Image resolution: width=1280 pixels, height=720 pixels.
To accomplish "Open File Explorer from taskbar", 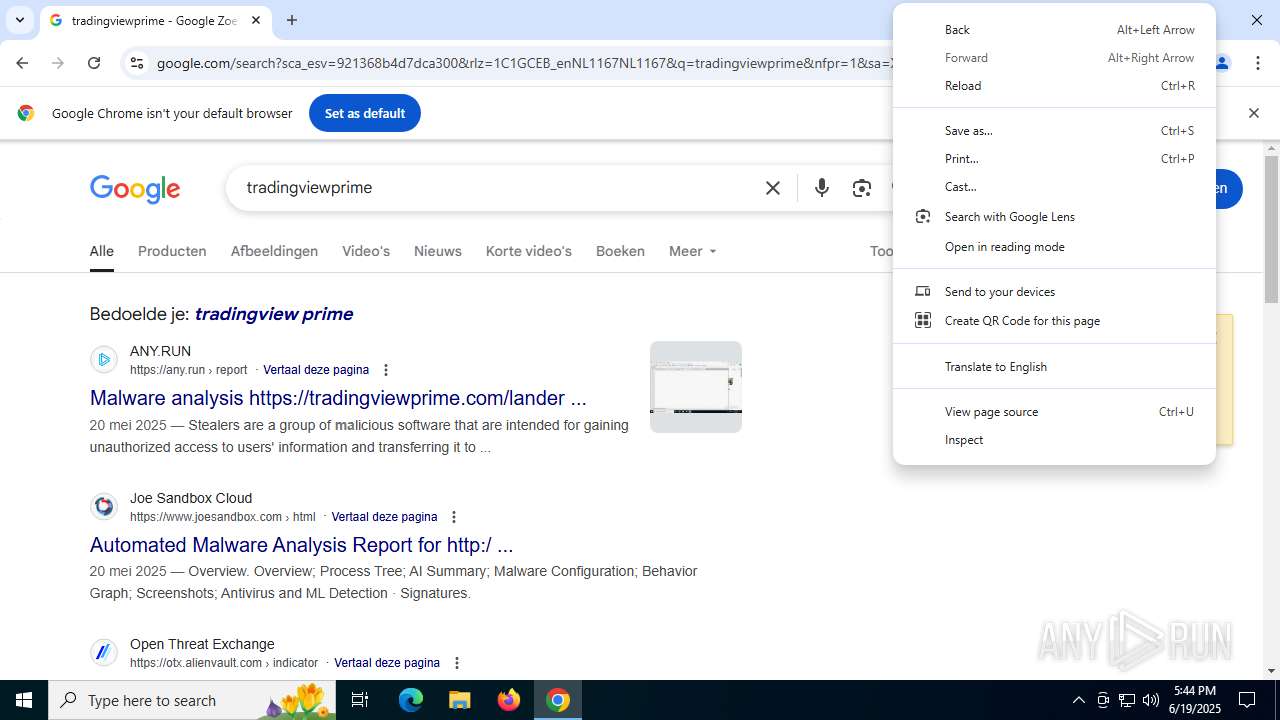I will (x=459, y=700).
